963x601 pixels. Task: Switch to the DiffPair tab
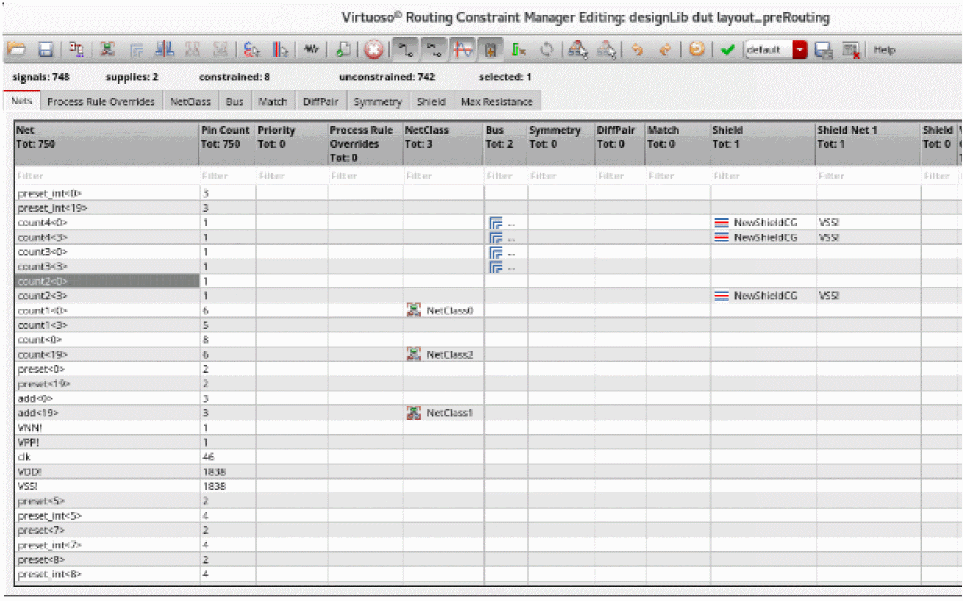(x=320, y=102)
